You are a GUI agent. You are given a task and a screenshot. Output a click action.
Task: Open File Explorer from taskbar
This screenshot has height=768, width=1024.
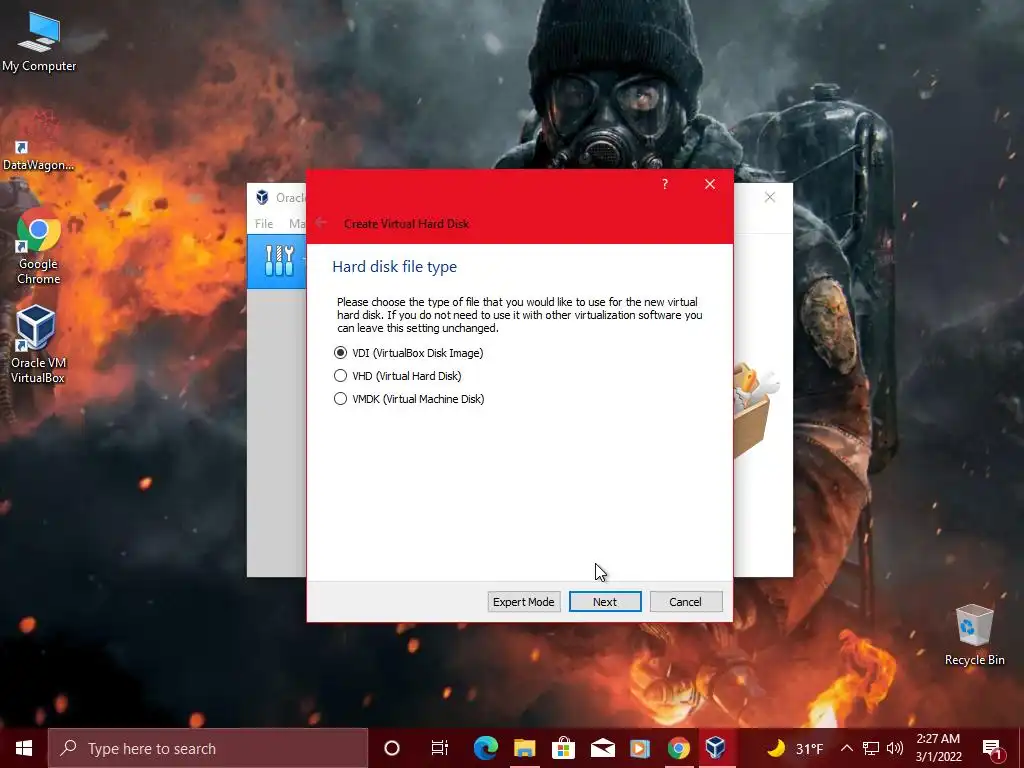tap(524, 748)
